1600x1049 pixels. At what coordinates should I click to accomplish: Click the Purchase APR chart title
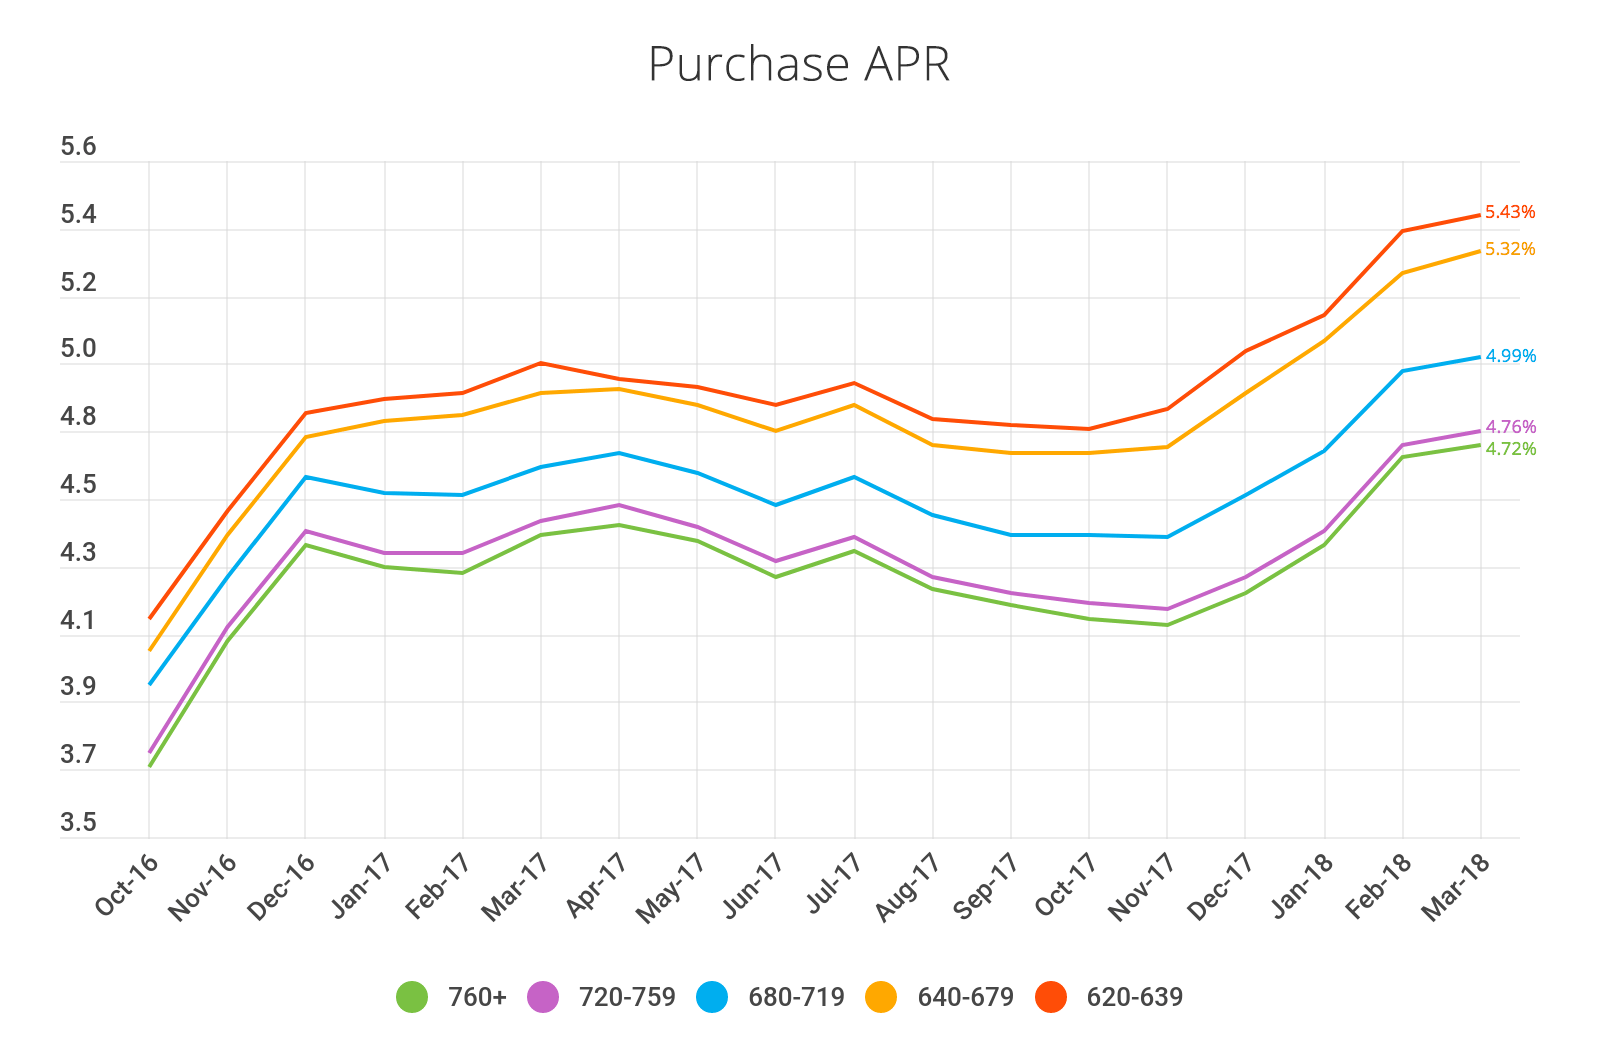(x=799, y=64)
